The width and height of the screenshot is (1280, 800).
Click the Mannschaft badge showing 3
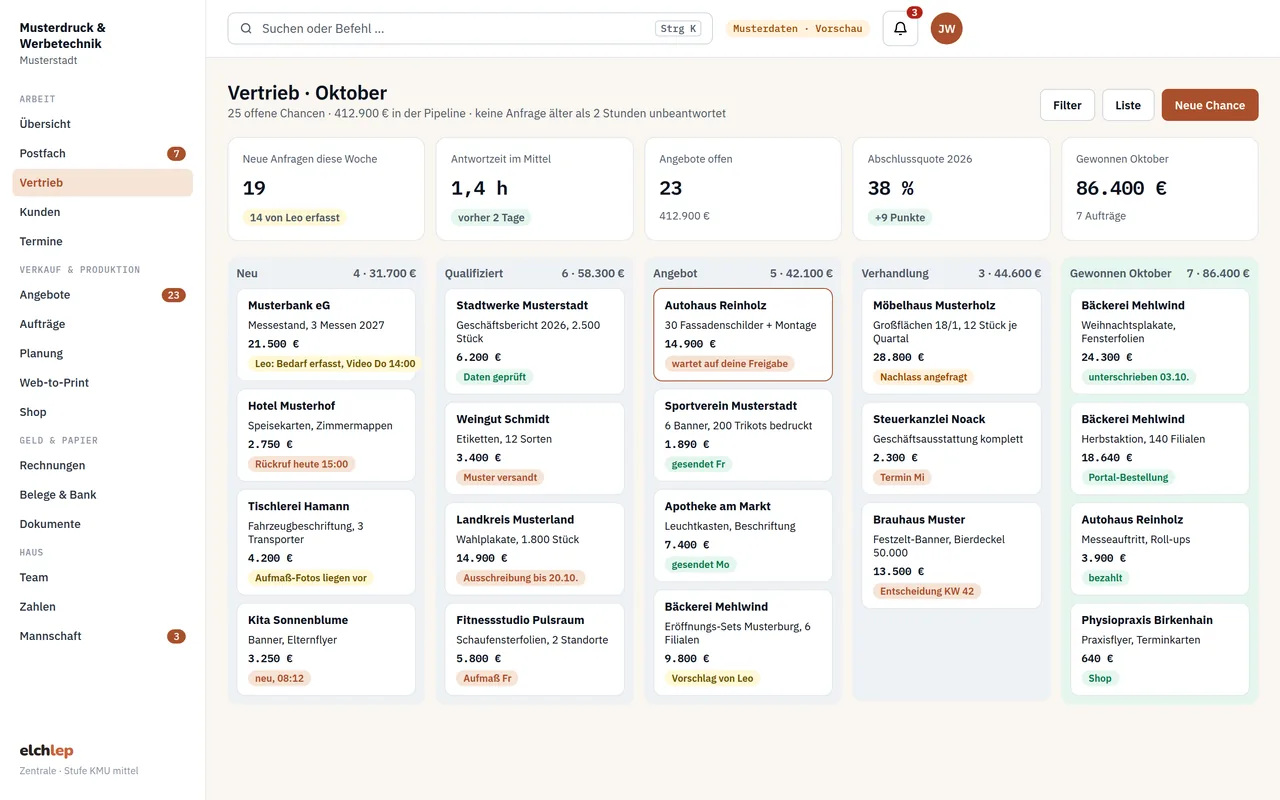tap(176, 636)
